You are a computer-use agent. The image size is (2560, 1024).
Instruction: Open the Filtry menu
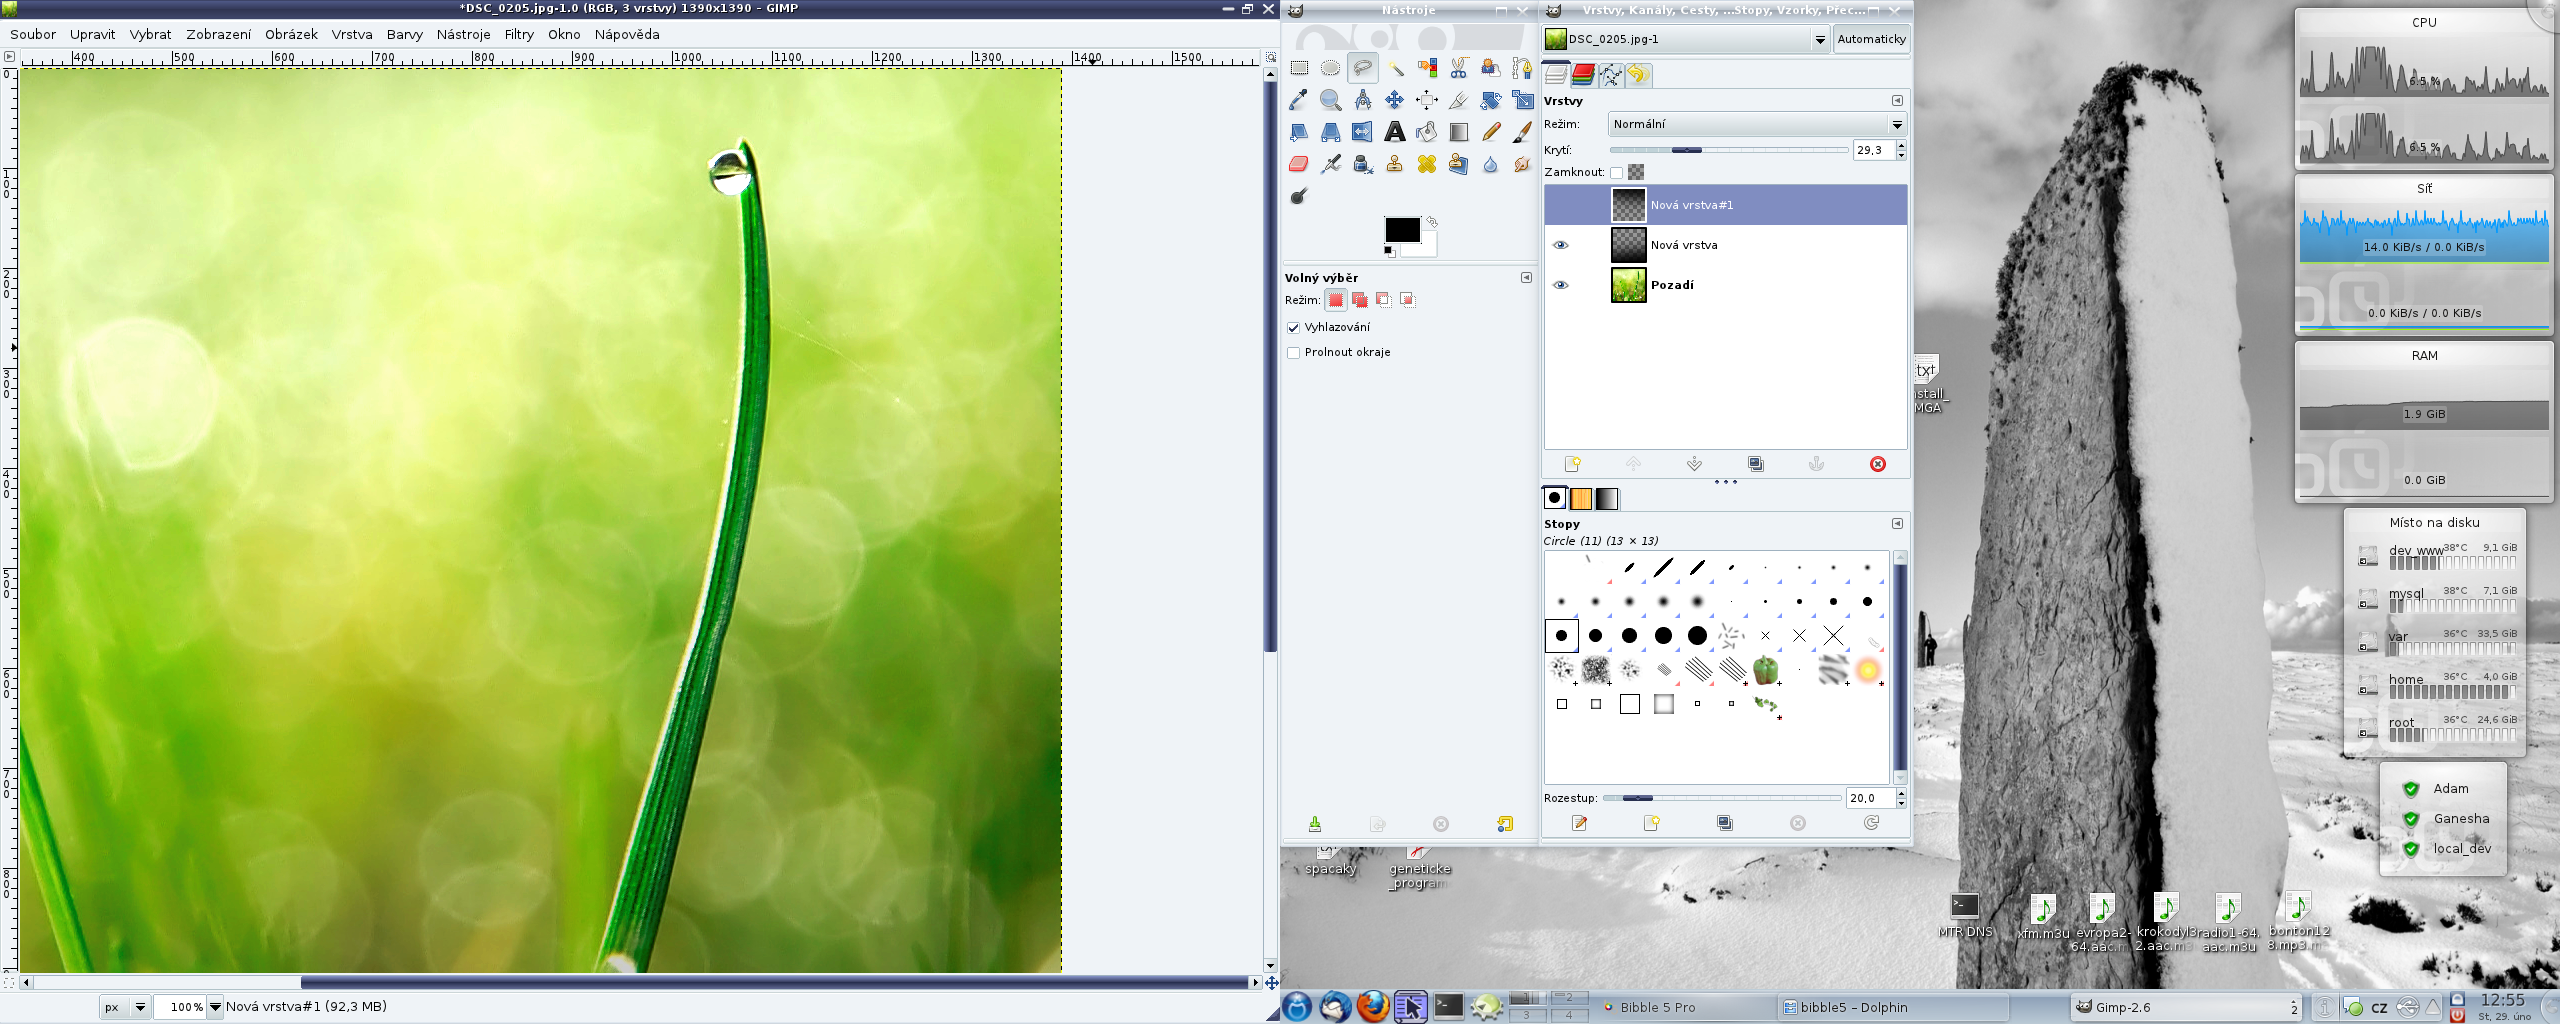pos(518,34)
